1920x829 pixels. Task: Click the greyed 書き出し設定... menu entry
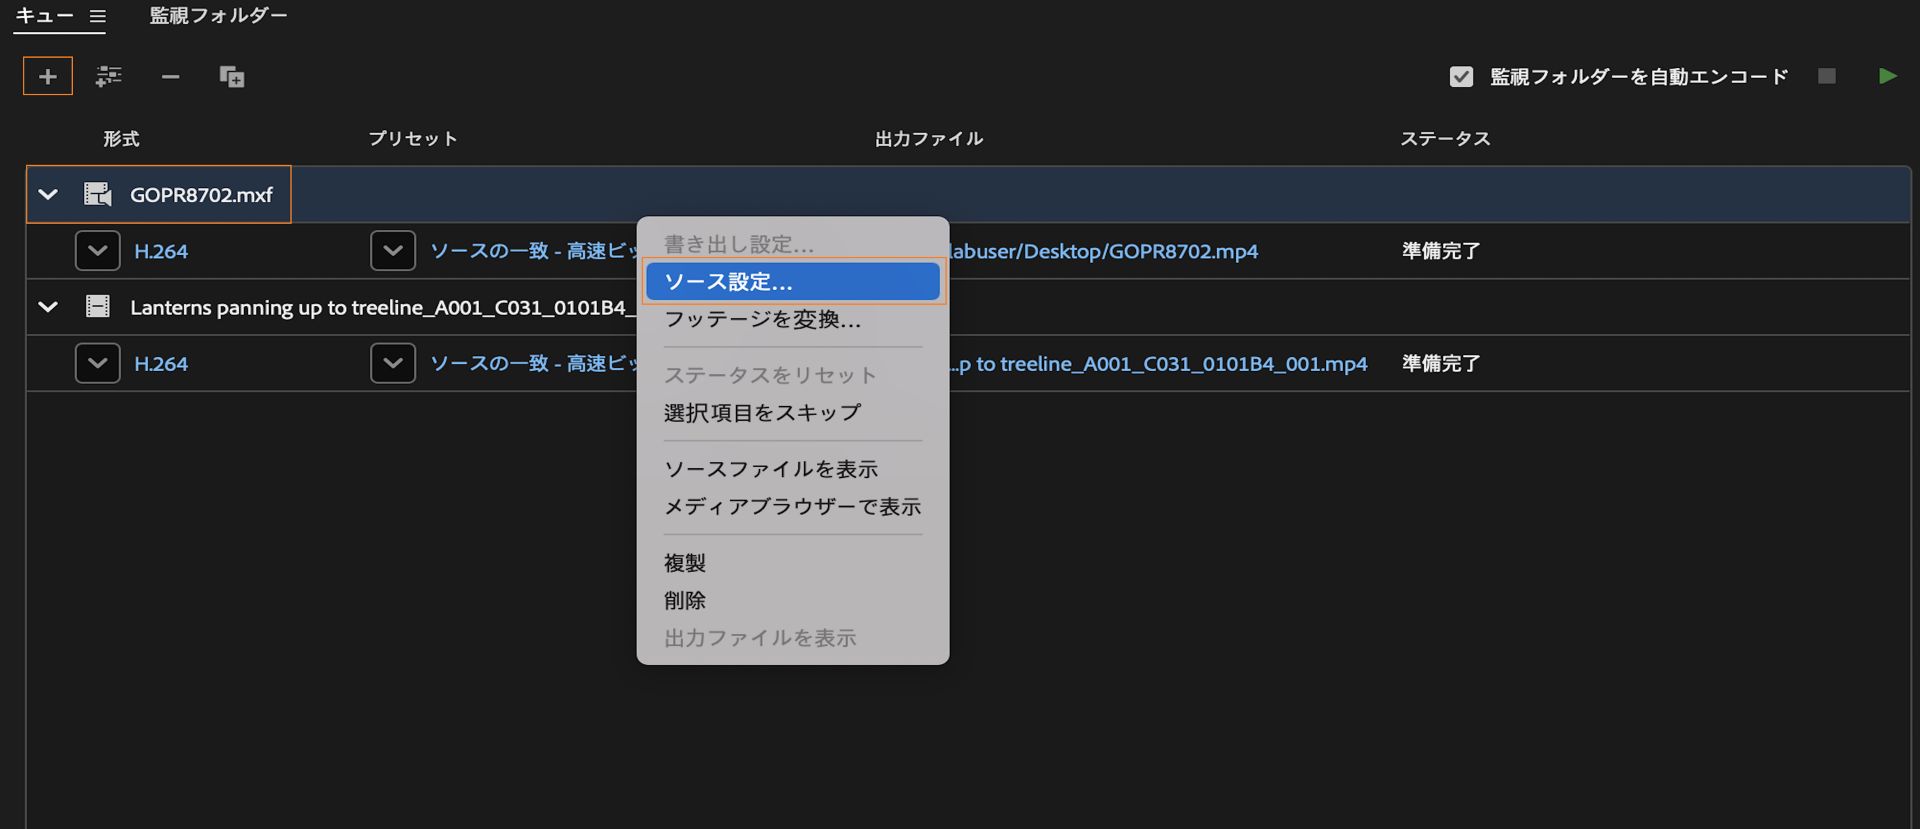coord(739,244)
